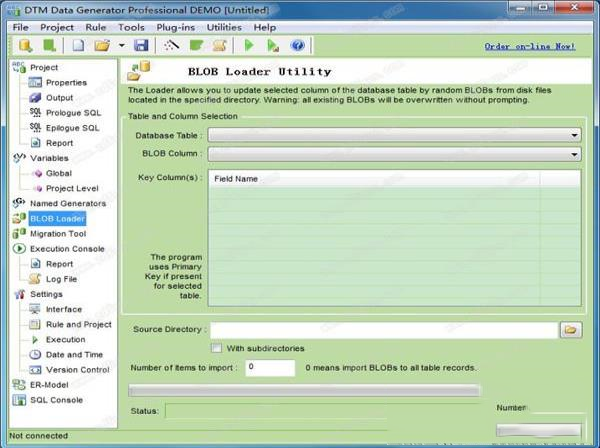The width and height of the screenshot is (600, 448).
Task: Open the File menu
Action: 20,28
